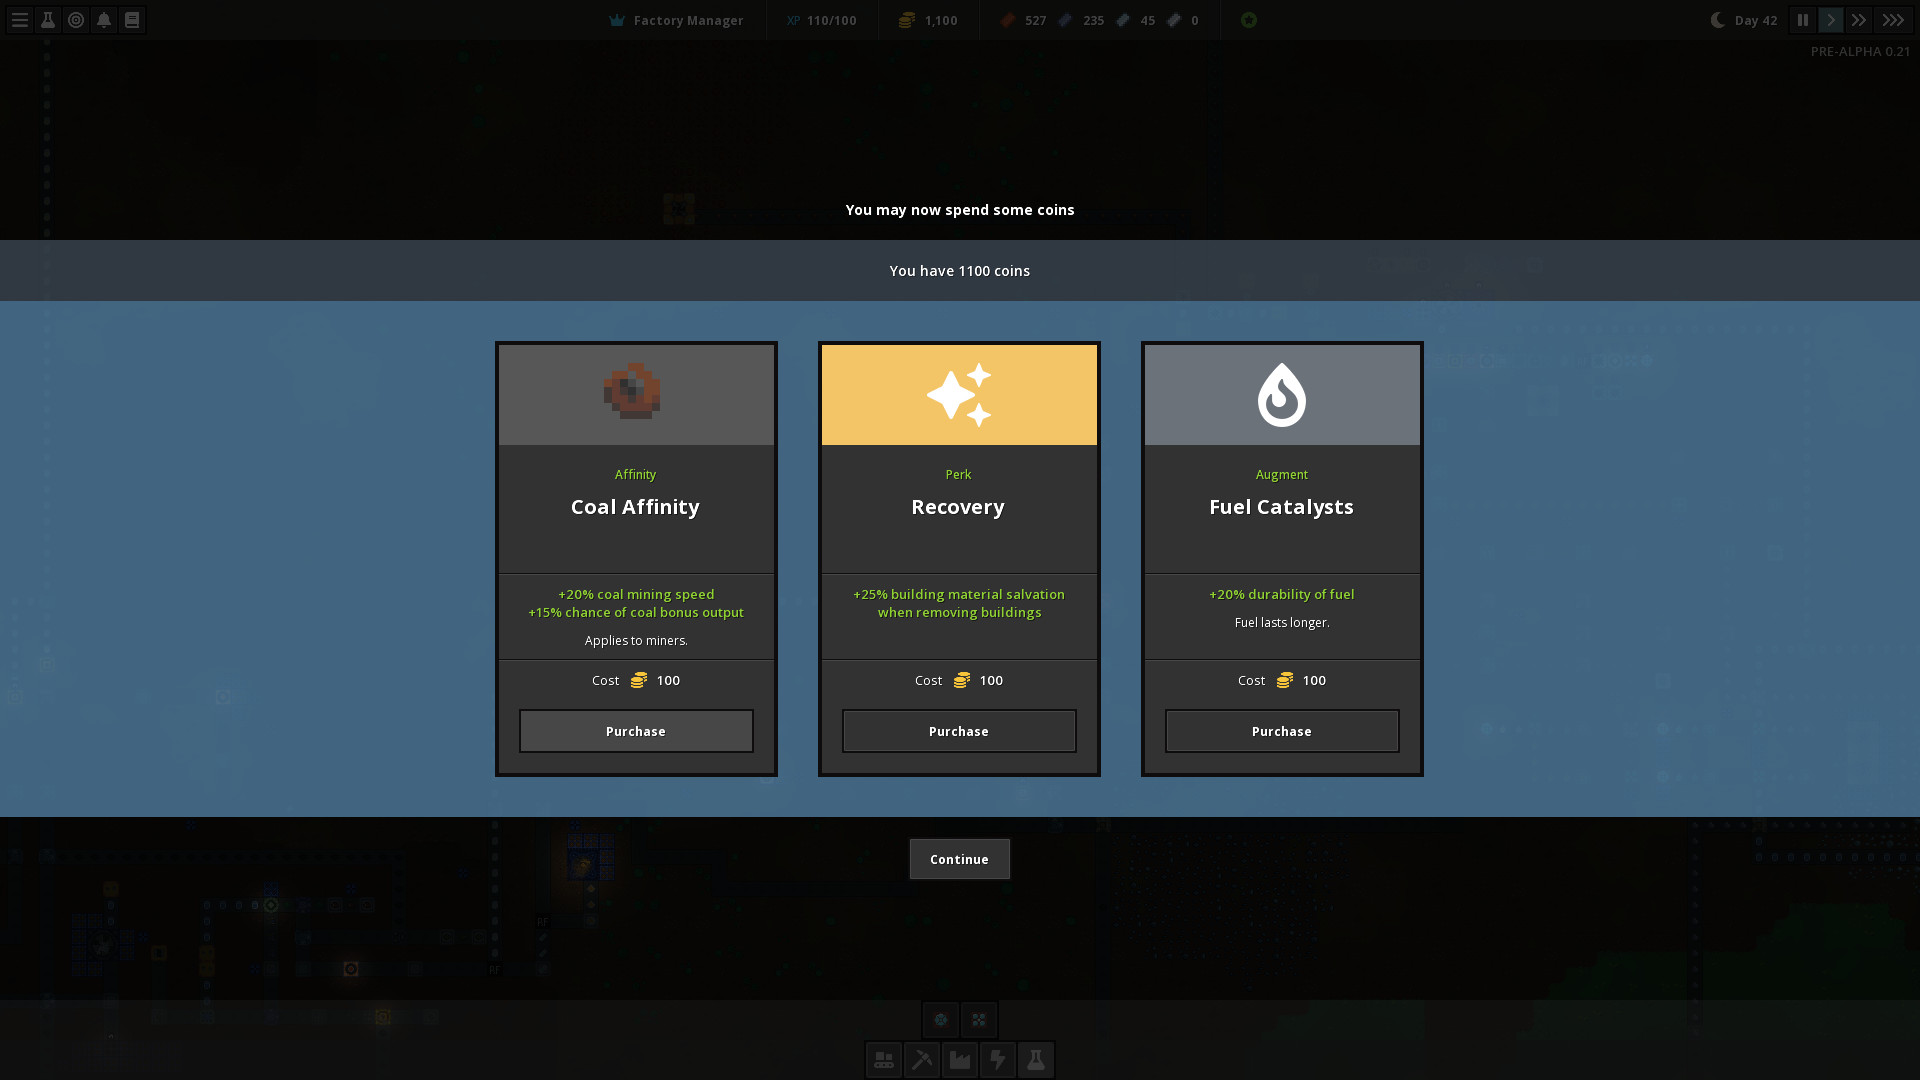Select the conveyor logistics build category
The width and height of the screenshot is (1920, 1080).
[x=883, y=1060]
